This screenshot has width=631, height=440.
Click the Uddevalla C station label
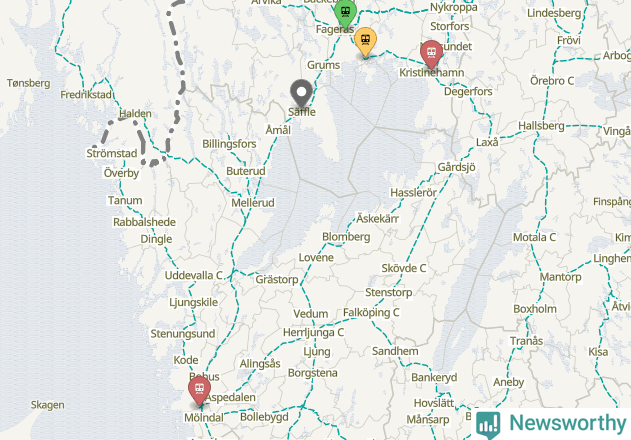[x=194, y=276]
